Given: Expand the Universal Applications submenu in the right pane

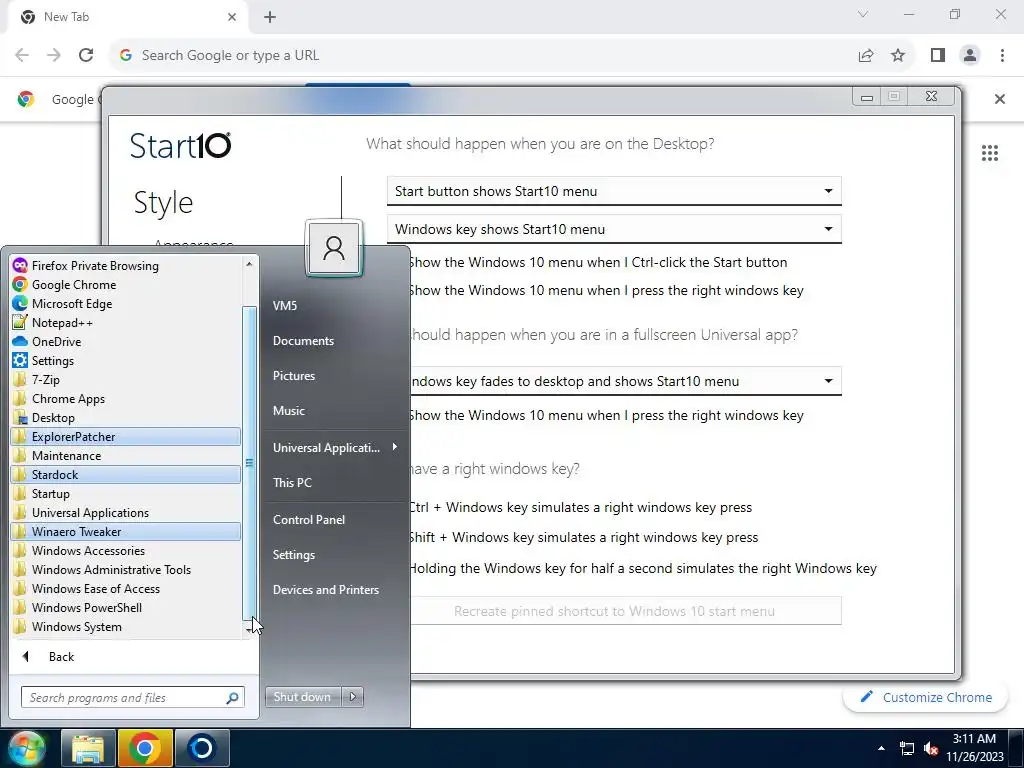Looking at the screenshot, I should pos(336,447).
